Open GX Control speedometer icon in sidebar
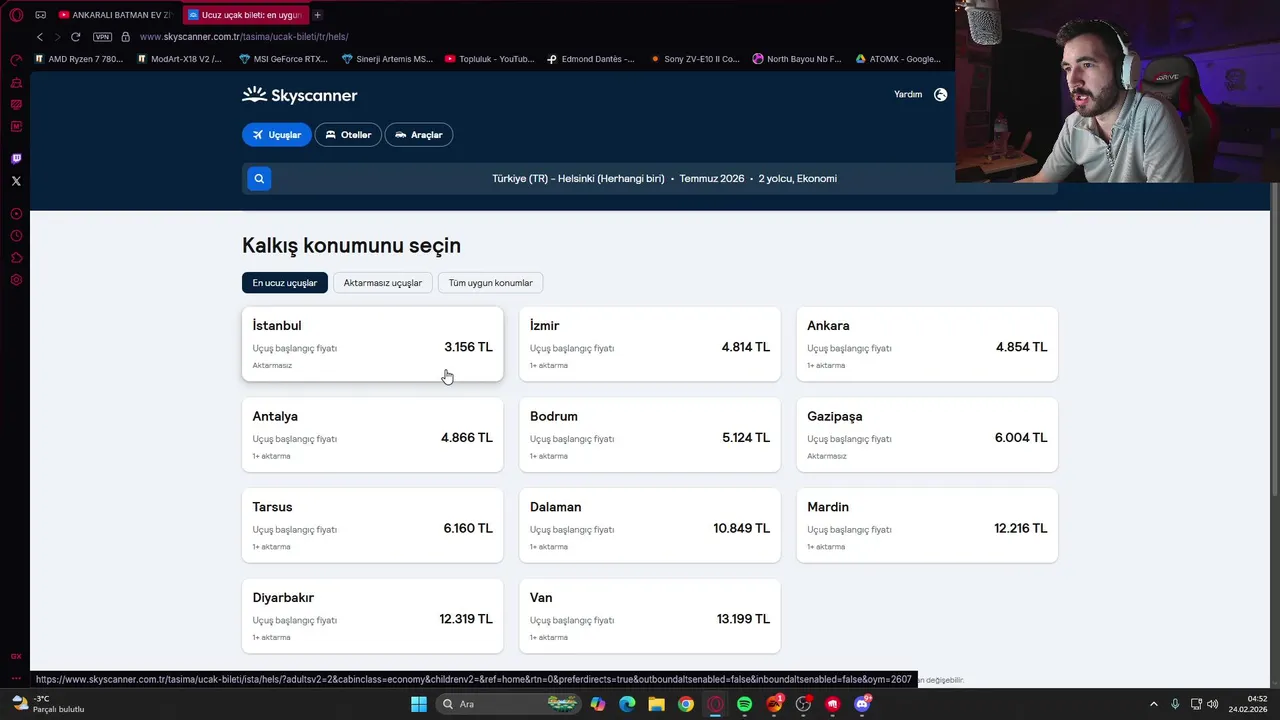 [16, 60]
